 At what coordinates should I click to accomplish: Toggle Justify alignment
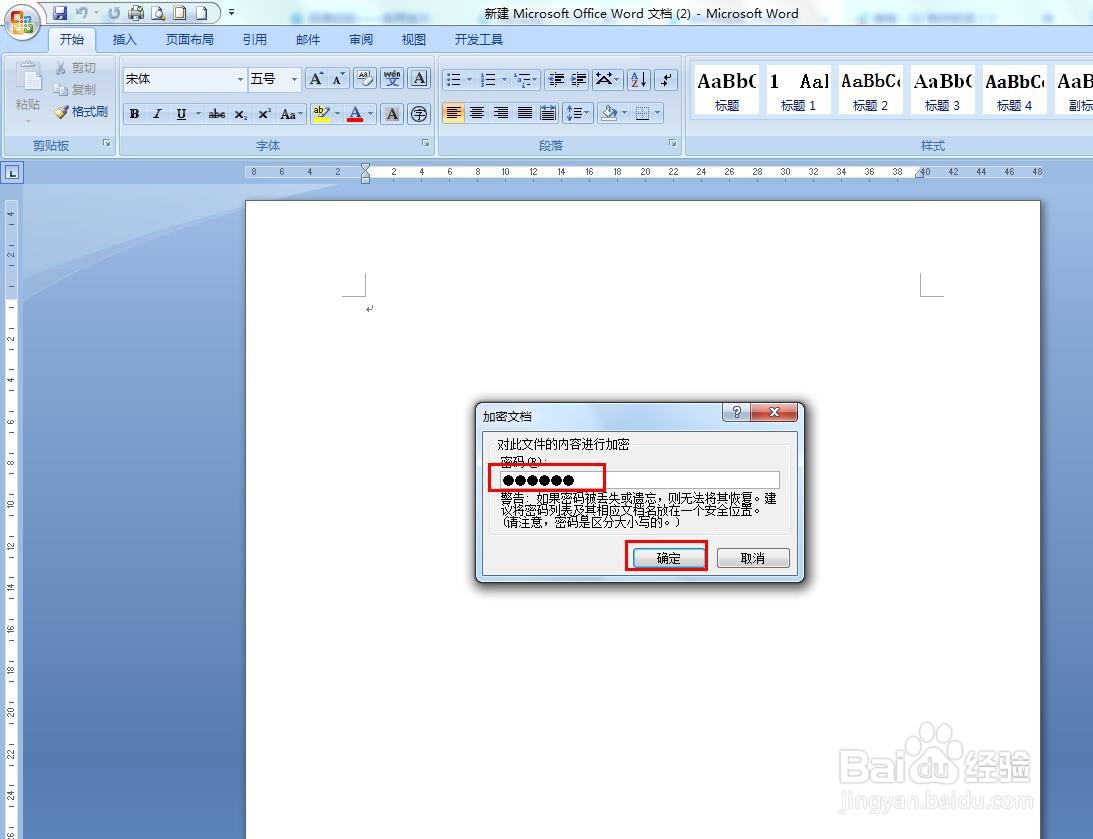(524, 113)
